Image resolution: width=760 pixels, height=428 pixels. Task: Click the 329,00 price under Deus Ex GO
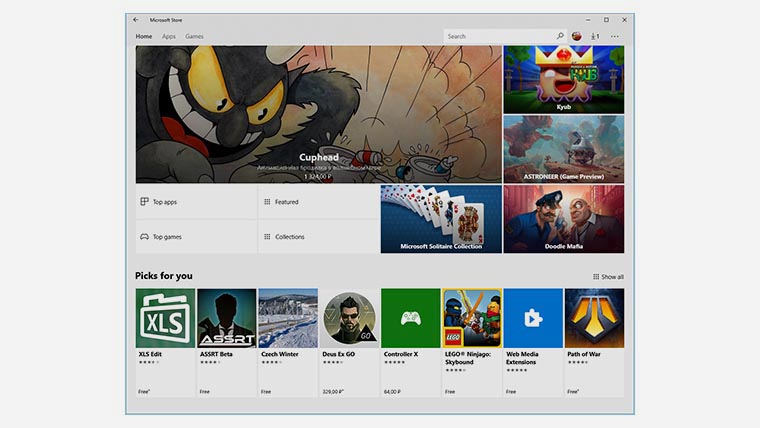[x=333, y=392]
